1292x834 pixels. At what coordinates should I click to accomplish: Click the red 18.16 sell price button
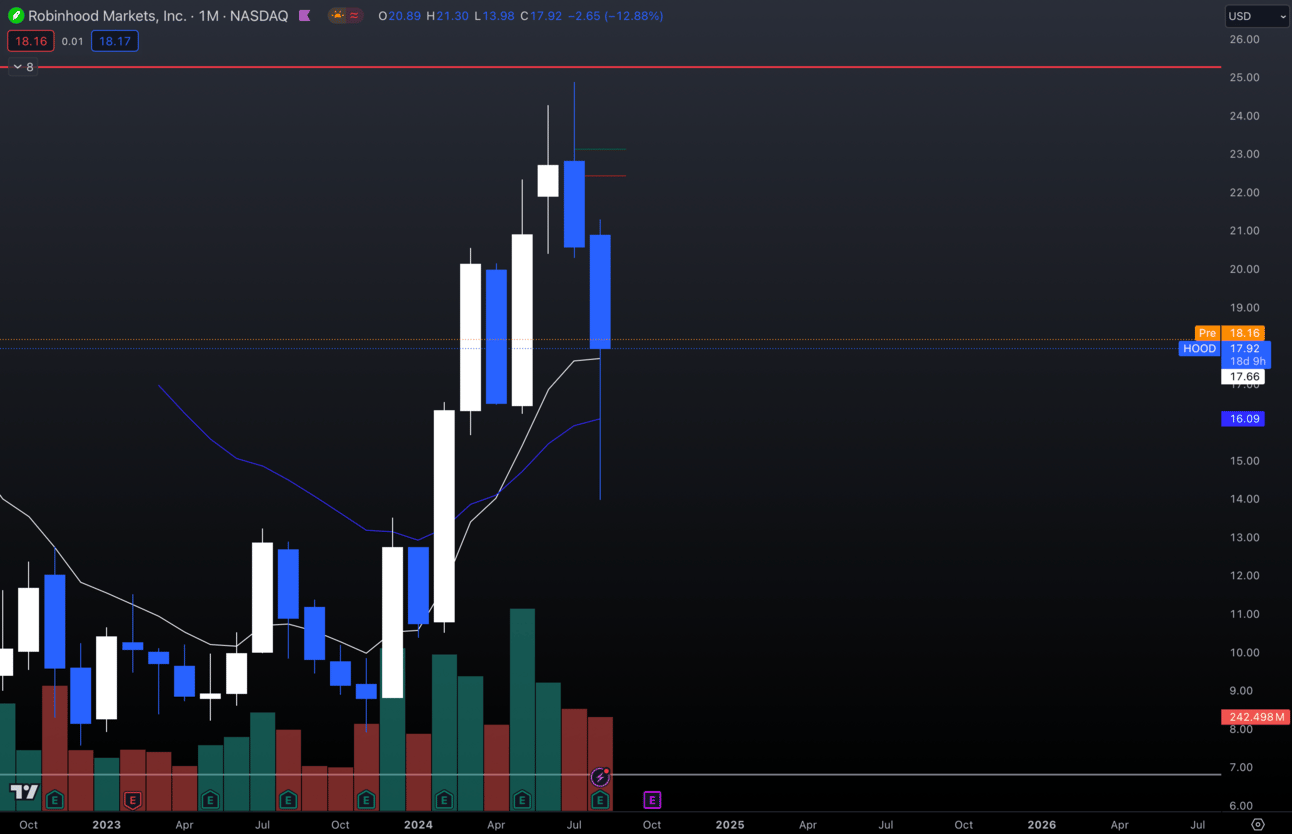click(x=30, y=41)
